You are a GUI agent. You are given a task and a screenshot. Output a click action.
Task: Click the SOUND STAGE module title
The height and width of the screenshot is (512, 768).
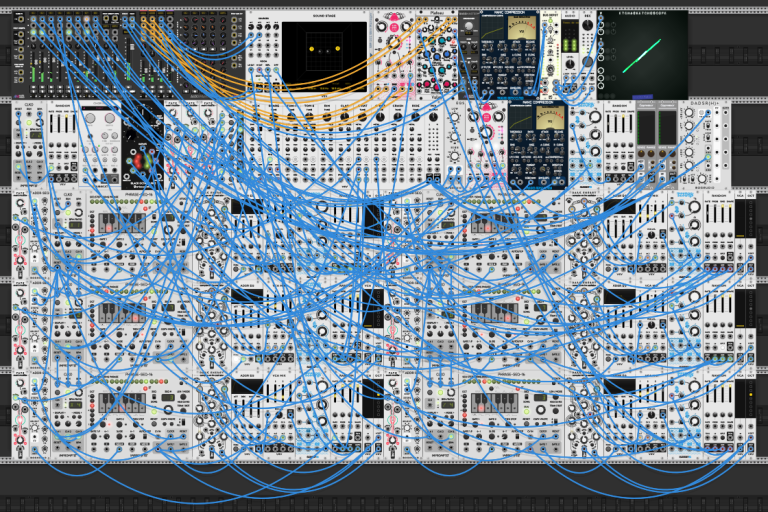324,16
